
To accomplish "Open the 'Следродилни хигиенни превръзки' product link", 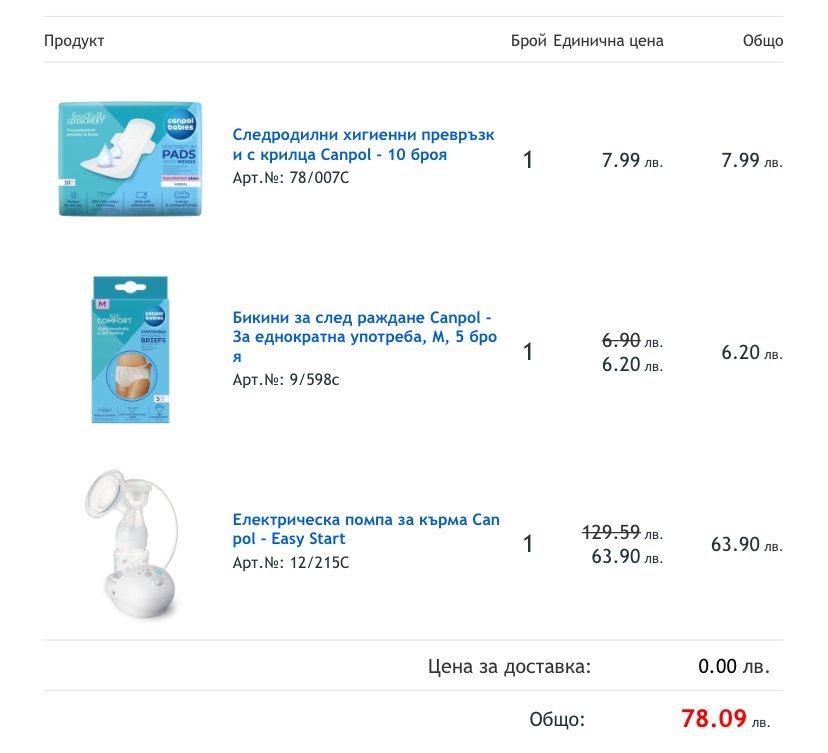I will (363, 145).
